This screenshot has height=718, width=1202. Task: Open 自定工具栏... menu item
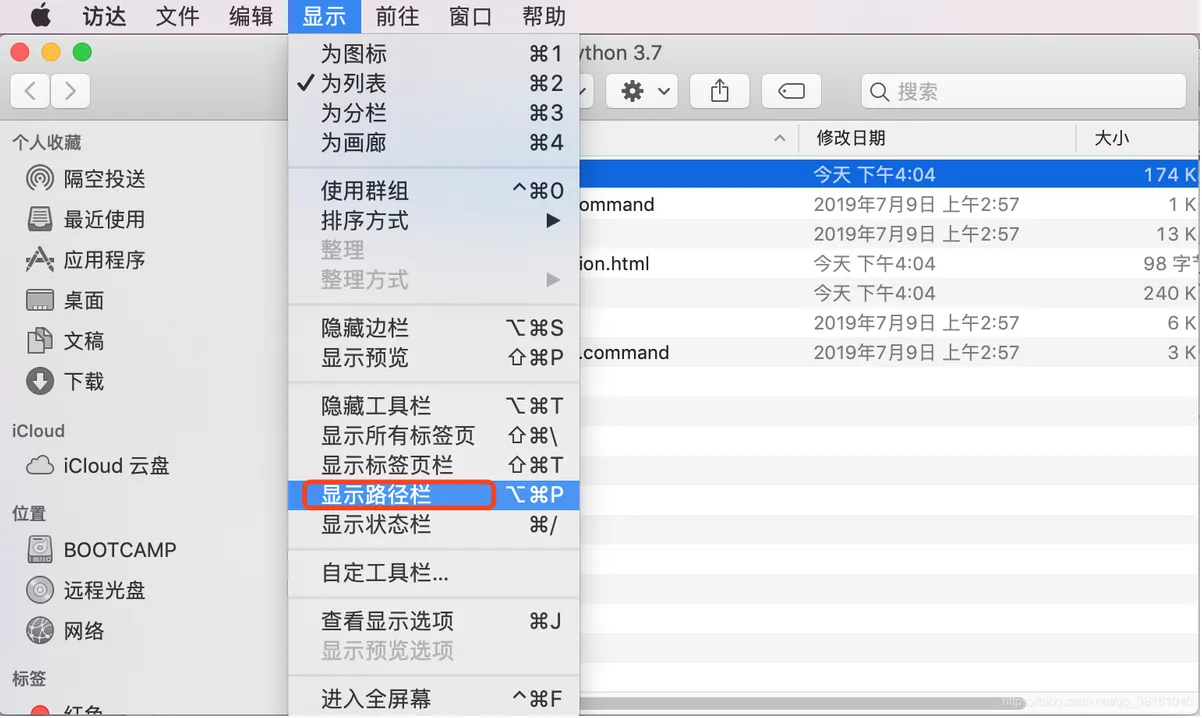point(434,573)
